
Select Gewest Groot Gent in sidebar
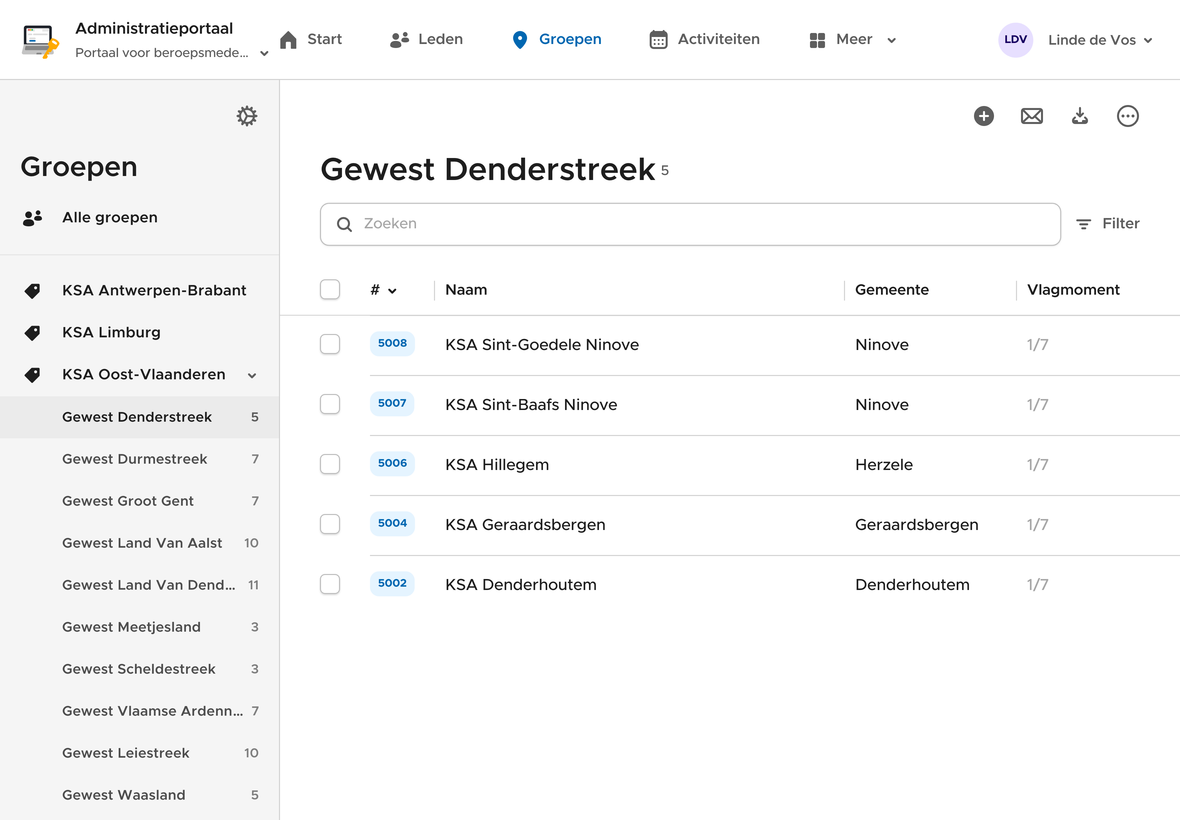(128, 501)
